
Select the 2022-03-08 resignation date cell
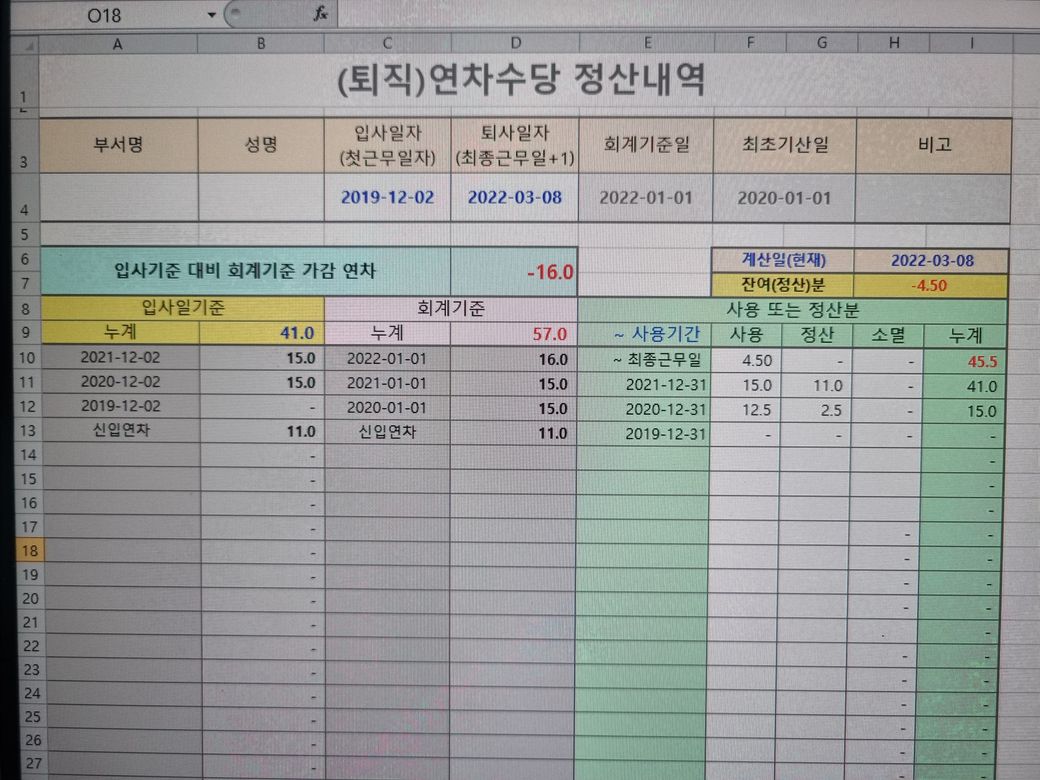(x=515, y=197)
